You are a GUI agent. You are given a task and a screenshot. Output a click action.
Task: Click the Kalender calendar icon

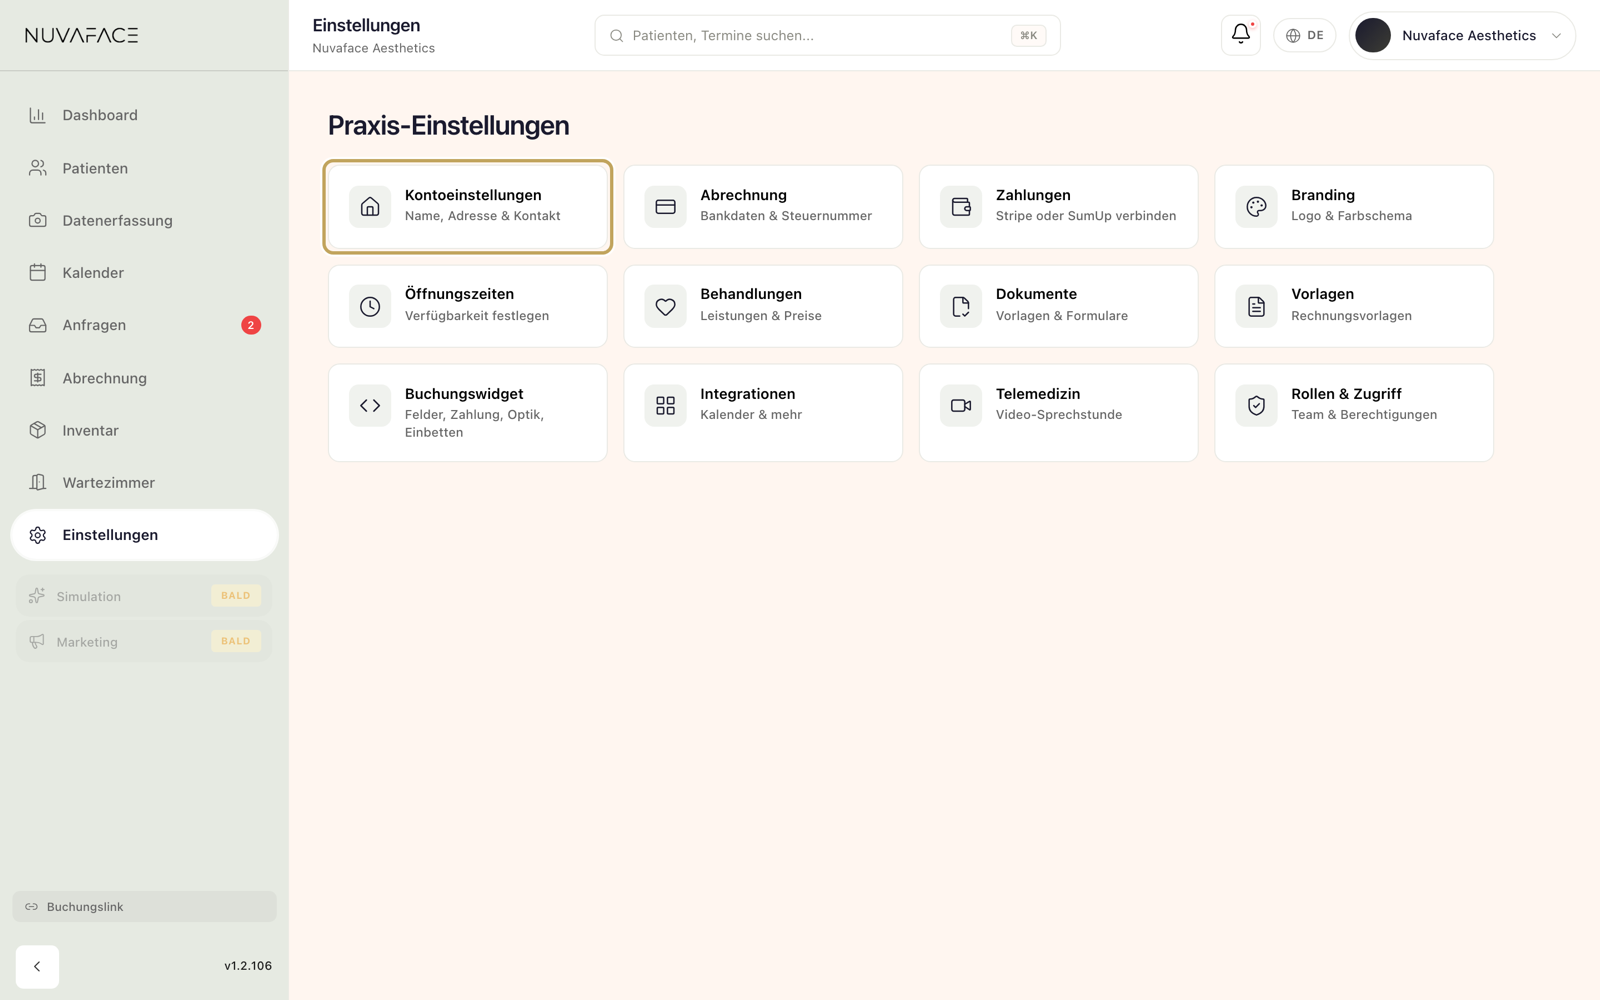click(38, 272)
